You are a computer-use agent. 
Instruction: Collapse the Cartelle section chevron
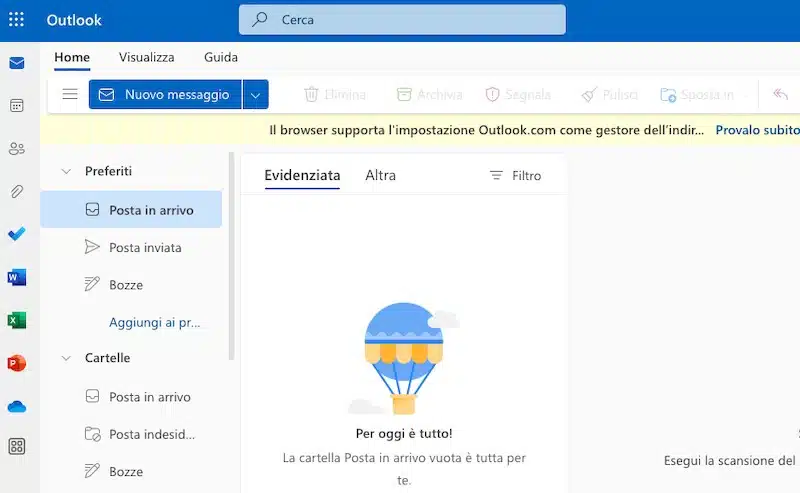66,358
